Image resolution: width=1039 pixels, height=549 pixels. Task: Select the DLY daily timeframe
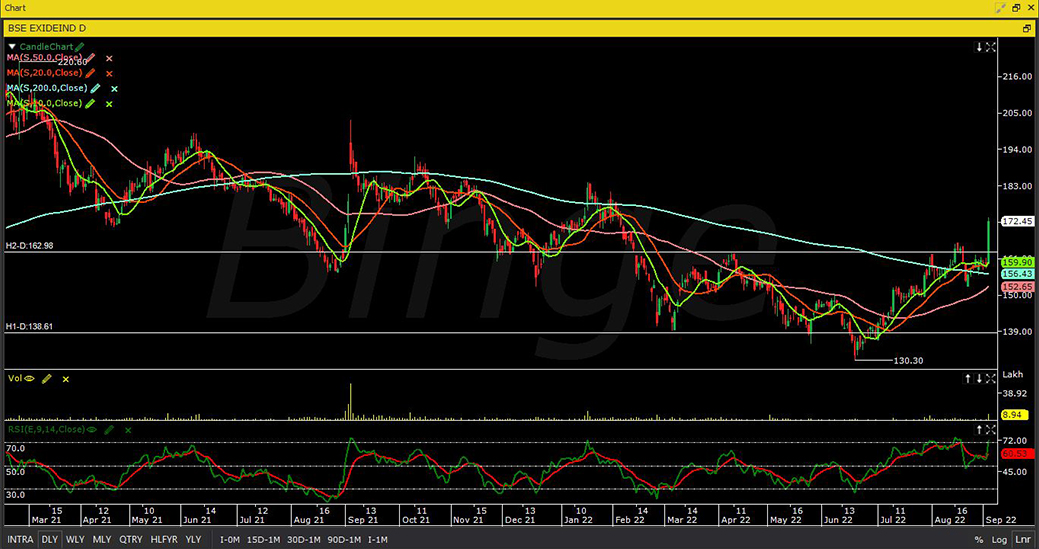click(50, 540)
